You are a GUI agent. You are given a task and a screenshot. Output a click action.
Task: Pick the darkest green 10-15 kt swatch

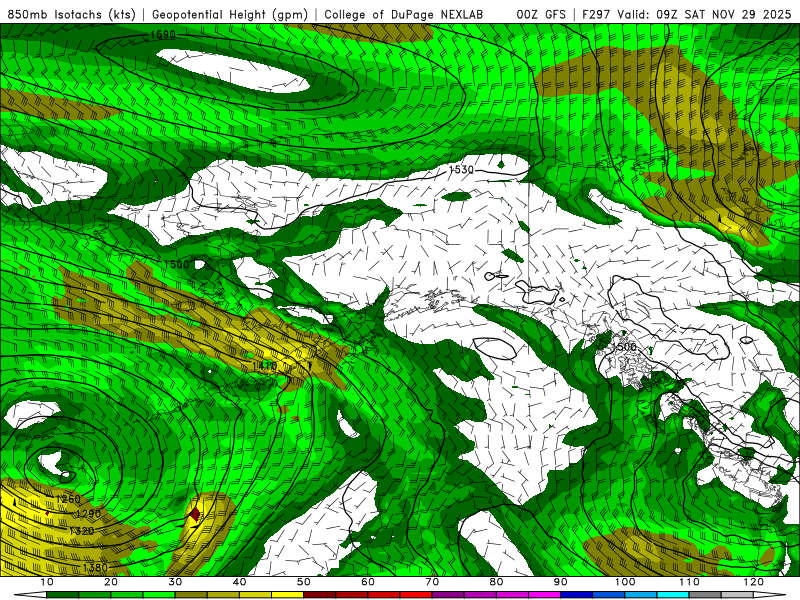pos(62,595)
